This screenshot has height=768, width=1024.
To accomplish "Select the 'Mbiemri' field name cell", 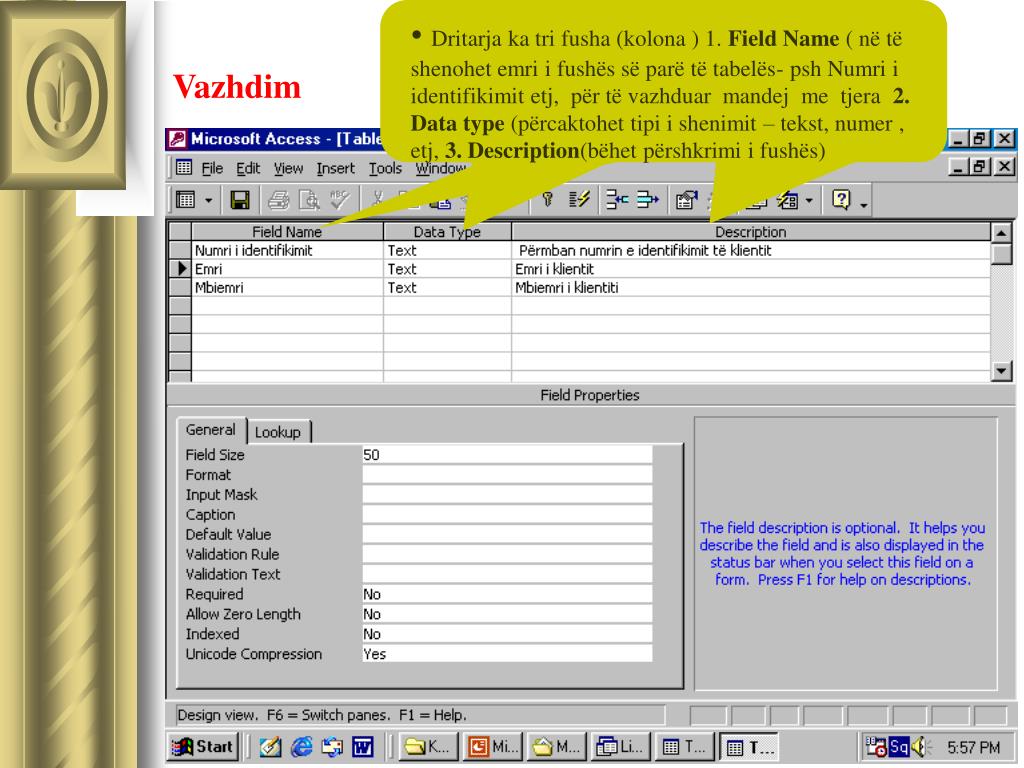I will (x=287, y=288).
